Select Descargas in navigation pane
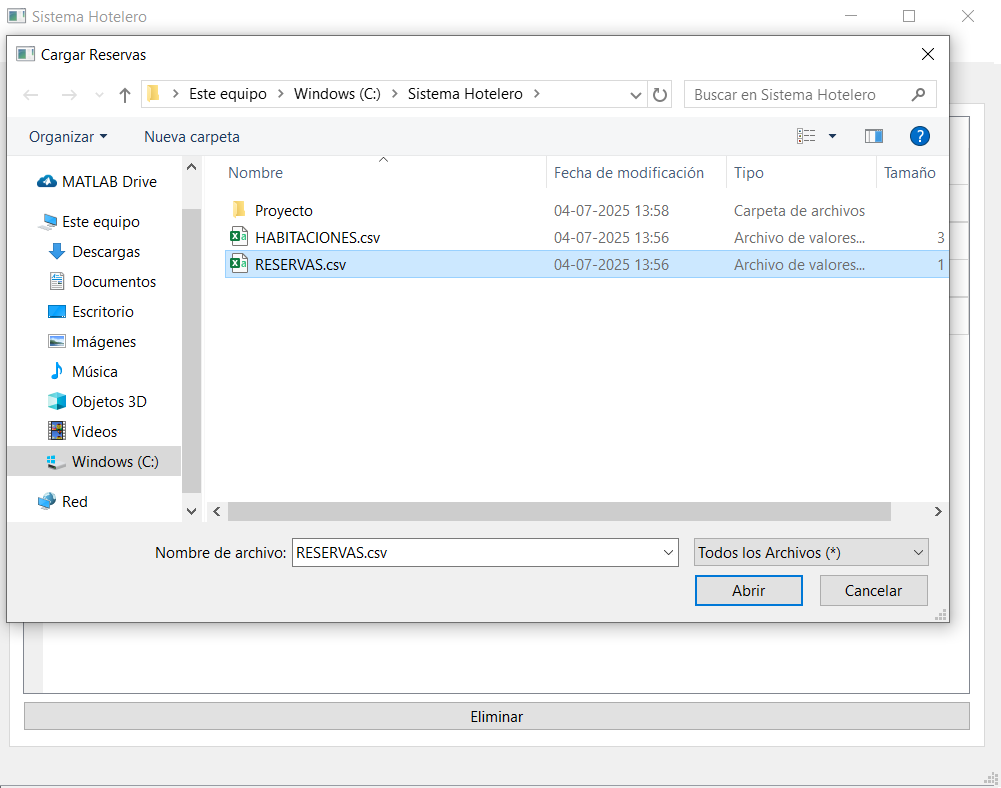 [x=106, y=252]
